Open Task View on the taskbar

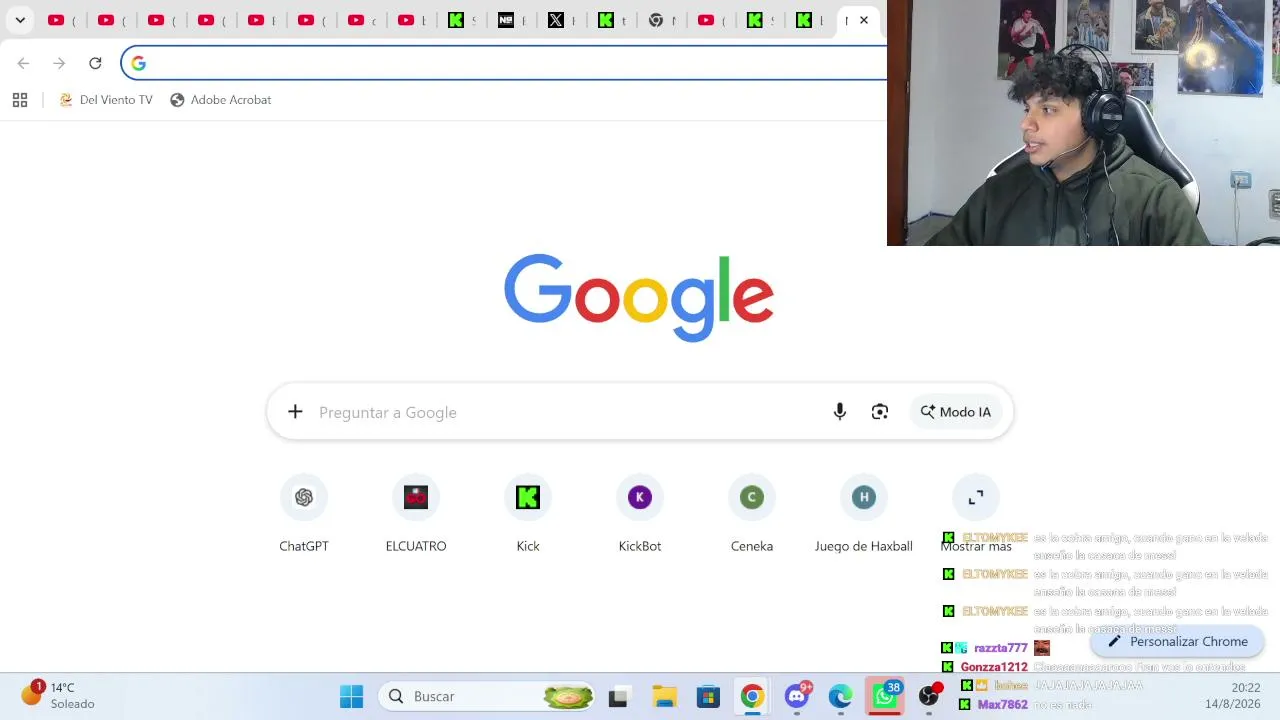[618, 697]
